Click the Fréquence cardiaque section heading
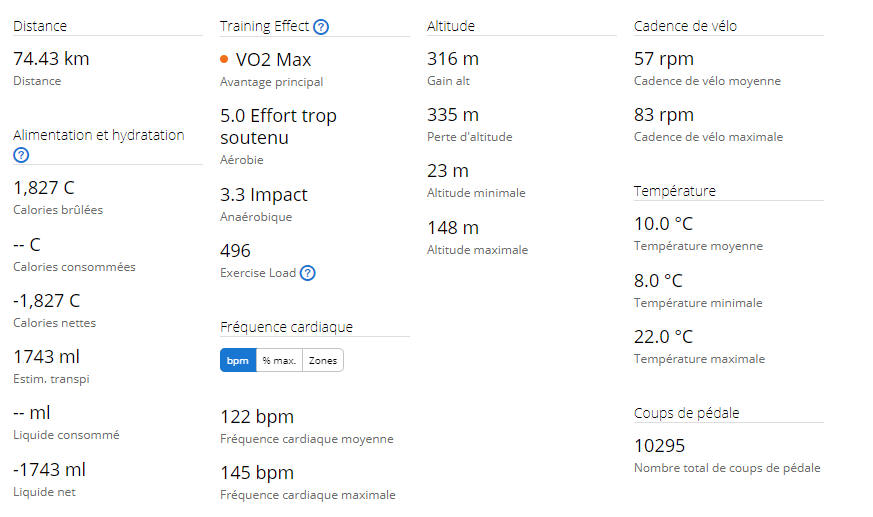873x517 pixels. [286, 327]
